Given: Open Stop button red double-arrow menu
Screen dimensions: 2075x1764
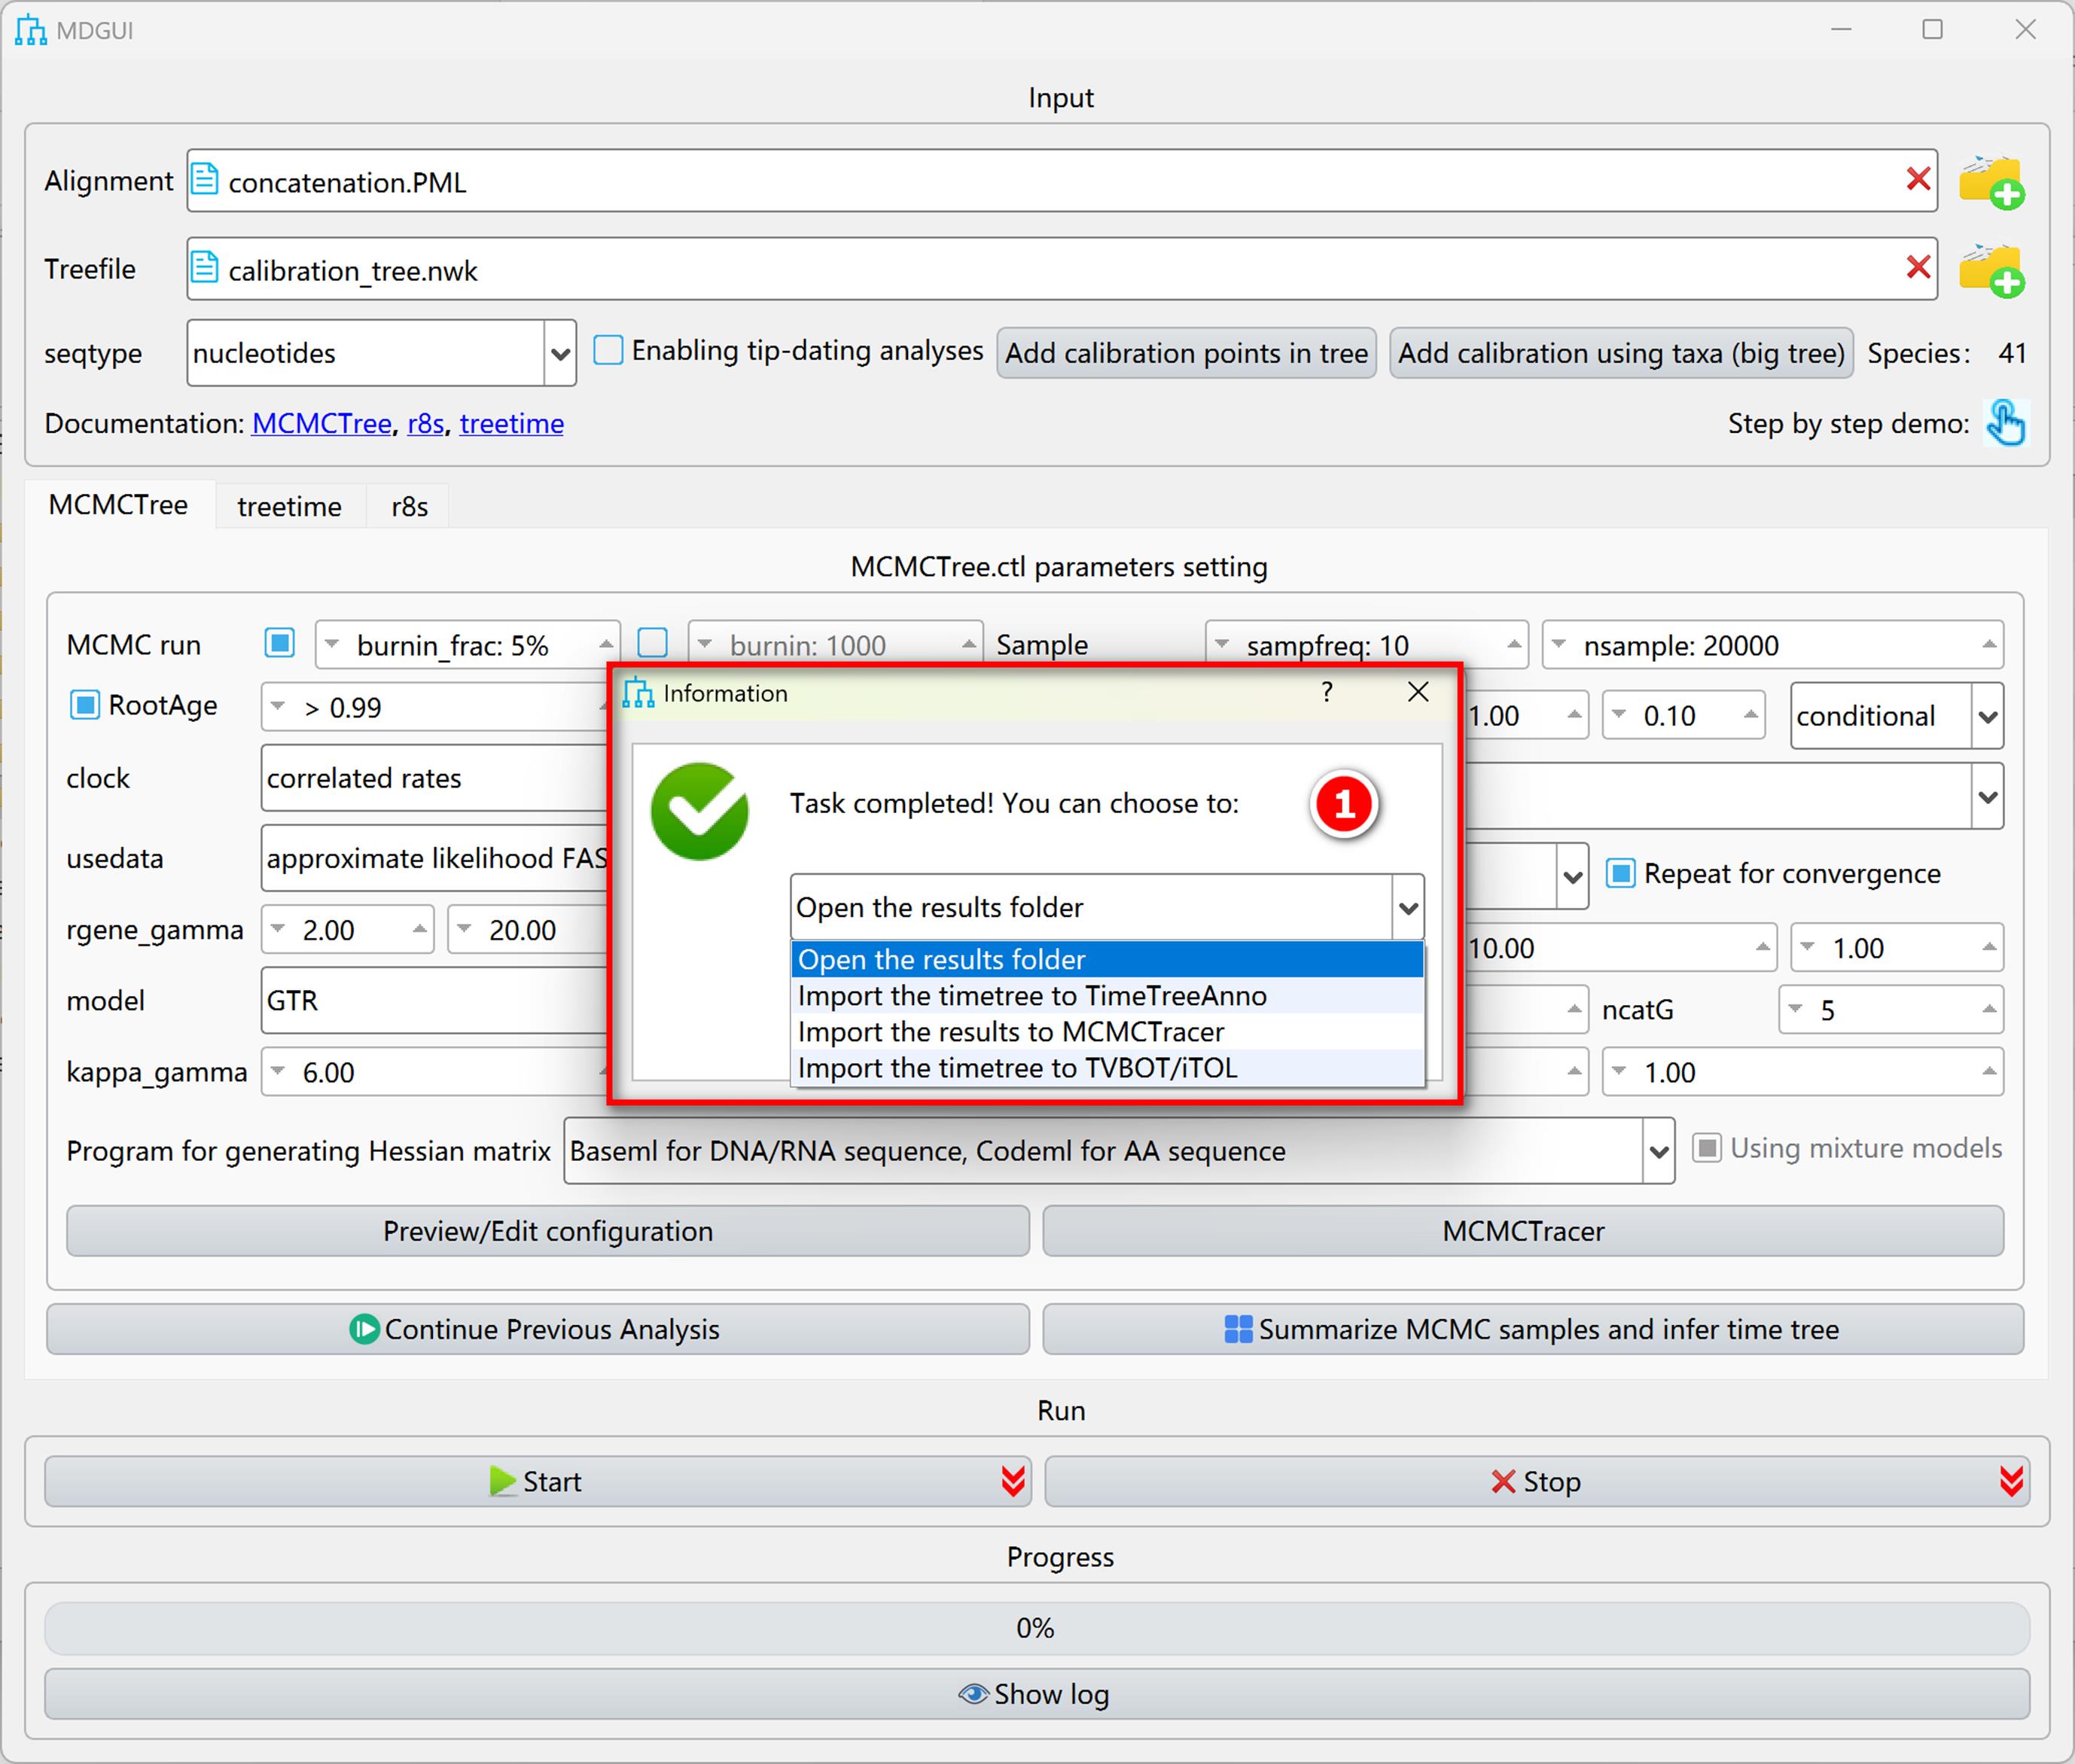Looking at the screenshot, I should tap(2011, 1481).
